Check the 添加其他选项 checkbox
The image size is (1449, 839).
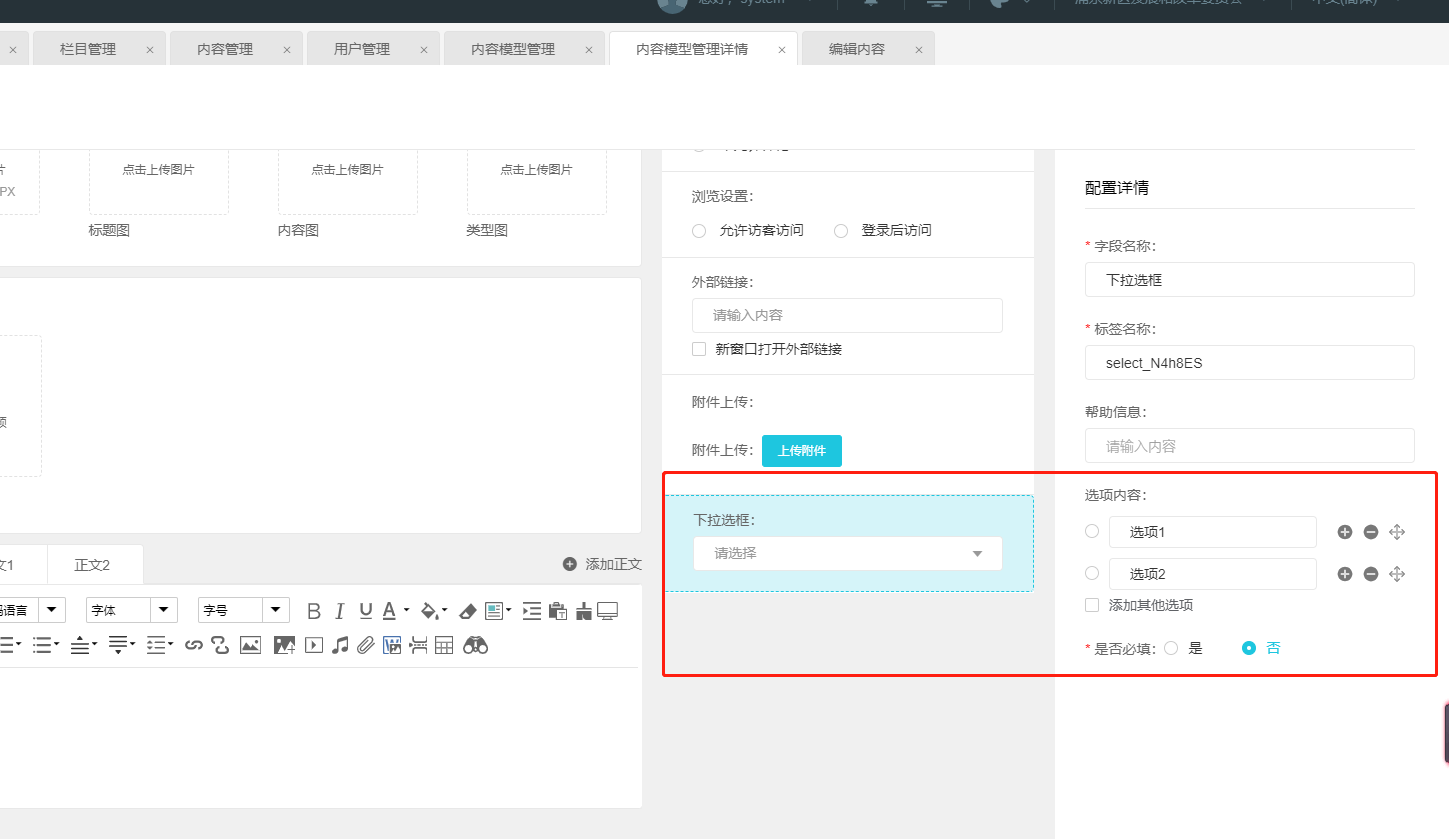(x=1092, y=605)
